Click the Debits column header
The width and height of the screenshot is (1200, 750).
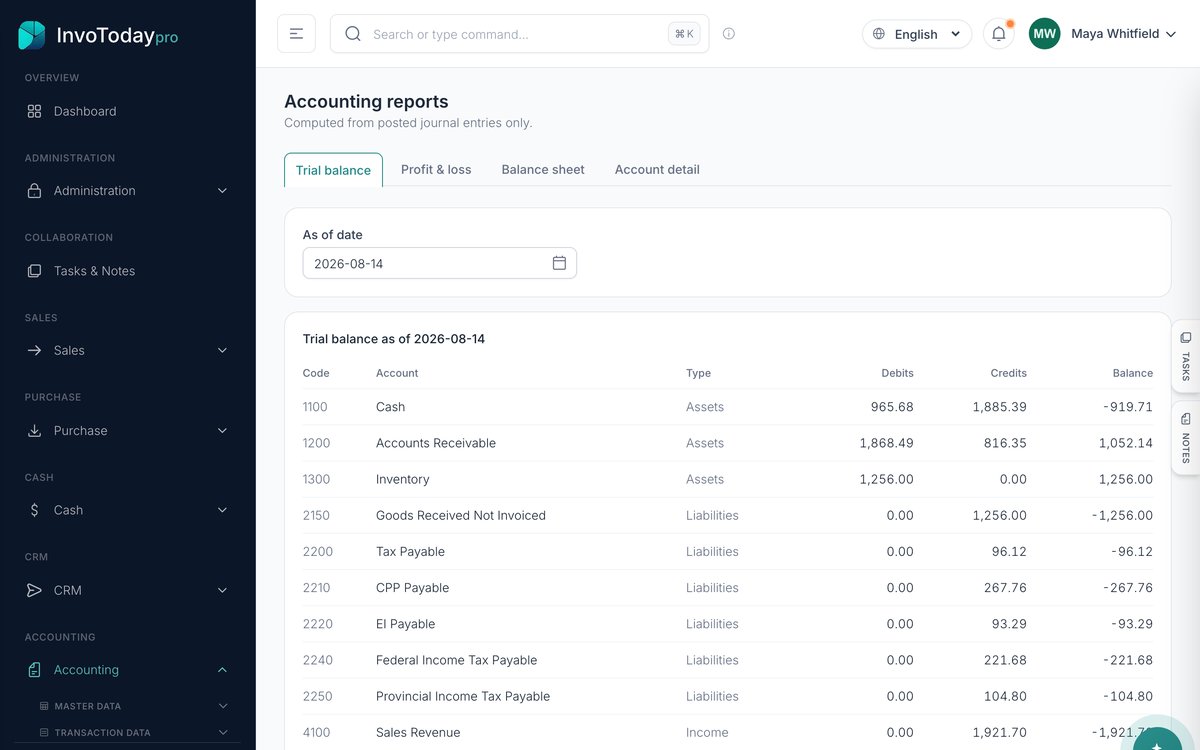pyautogui.click(x=897, y=373)
